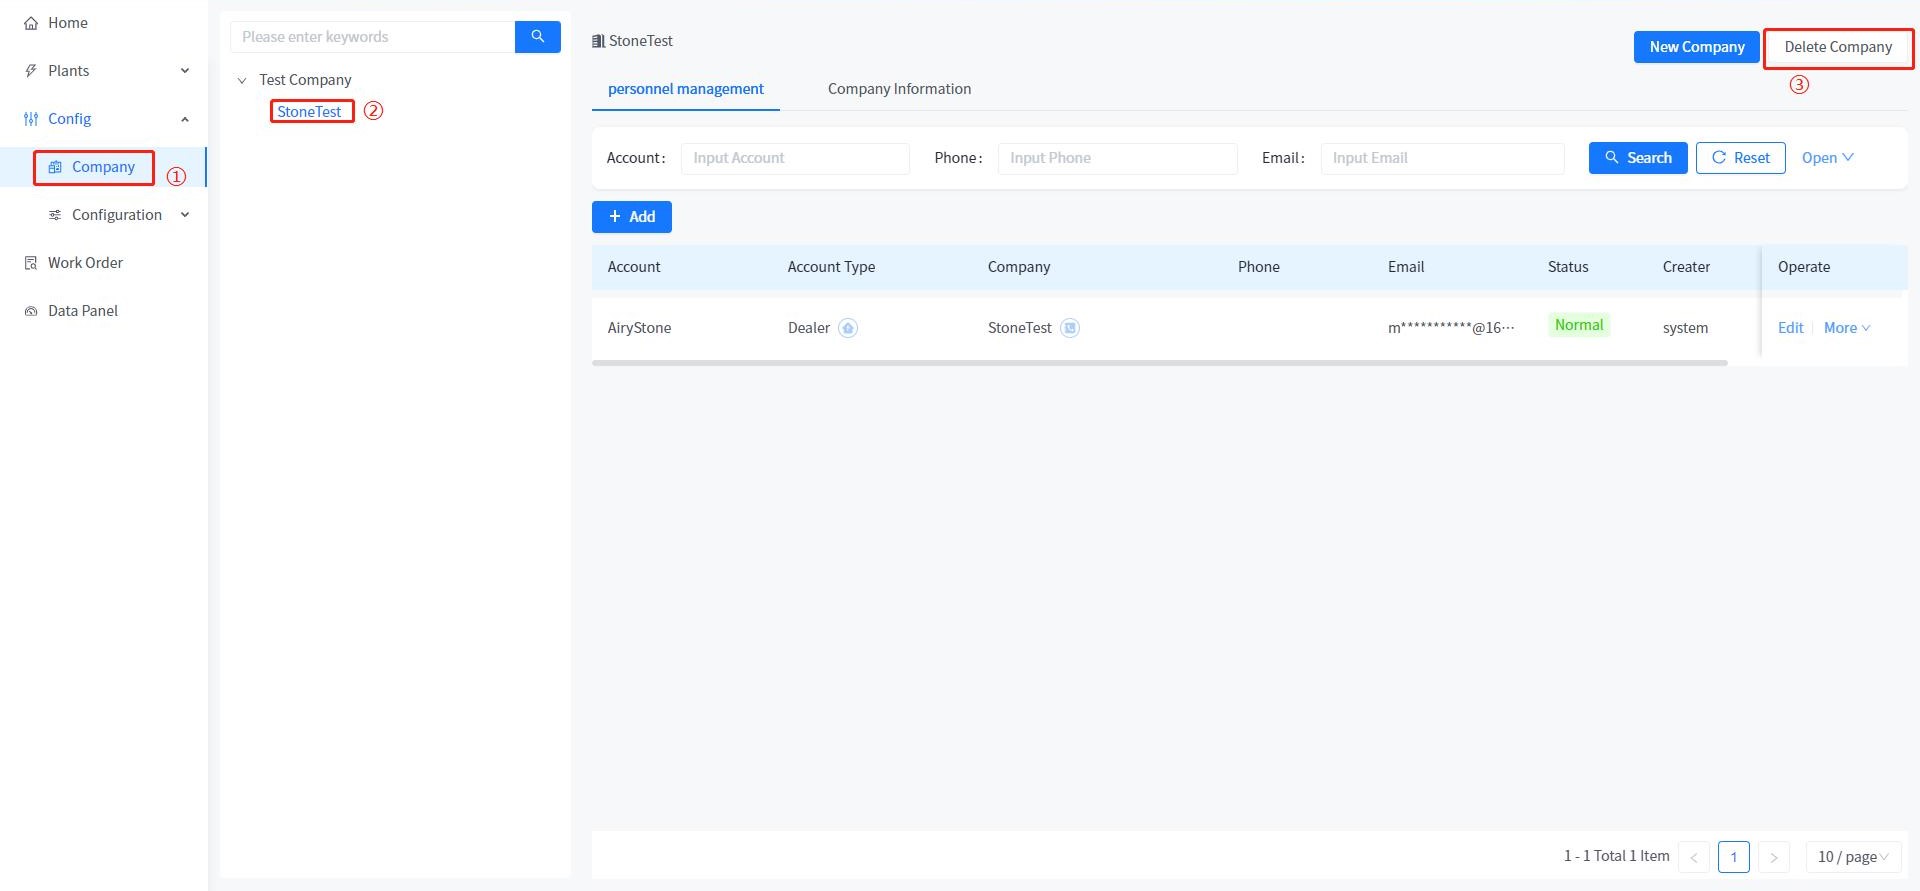Open Work Order from sidebar

[x=85, y=263]
